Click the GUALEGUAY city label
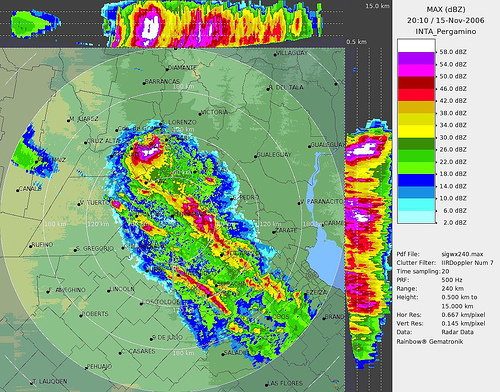This screenshot has width=500, height=392. point(274,155)
